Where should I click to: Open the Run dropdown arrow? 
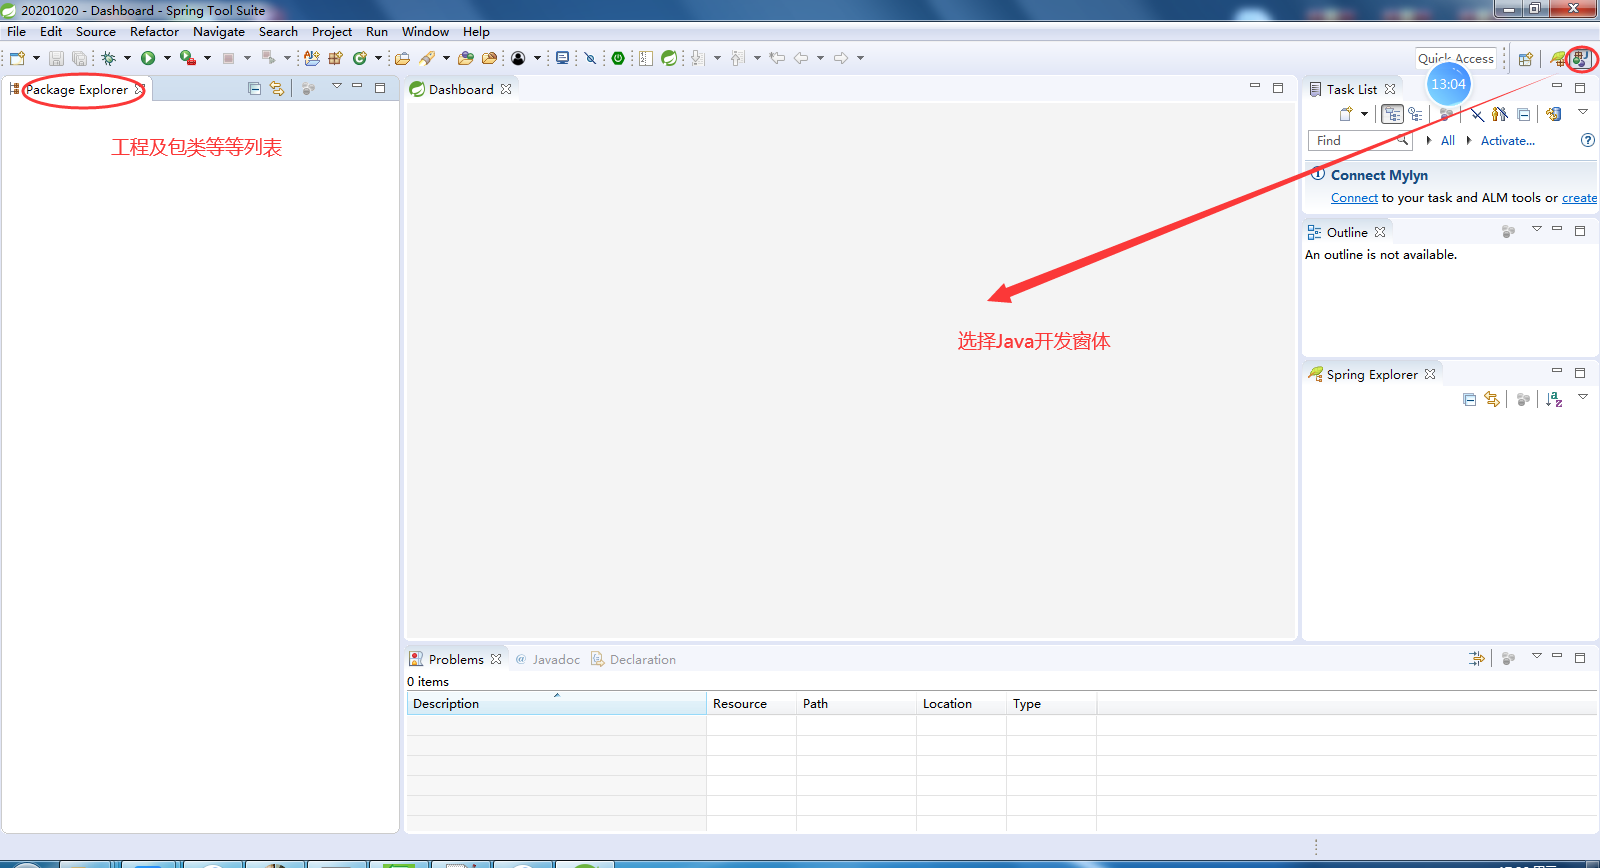pos(167,58)
